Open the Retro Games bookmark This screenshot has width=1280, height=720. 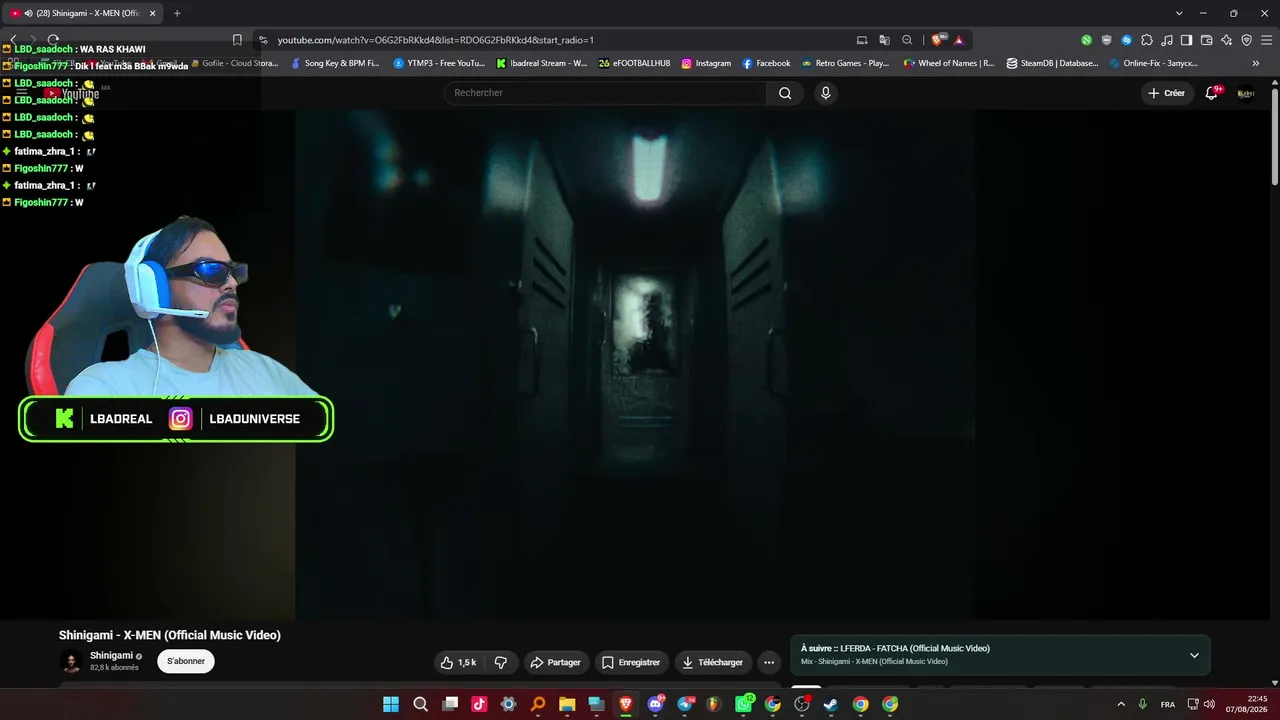[845, 63]
